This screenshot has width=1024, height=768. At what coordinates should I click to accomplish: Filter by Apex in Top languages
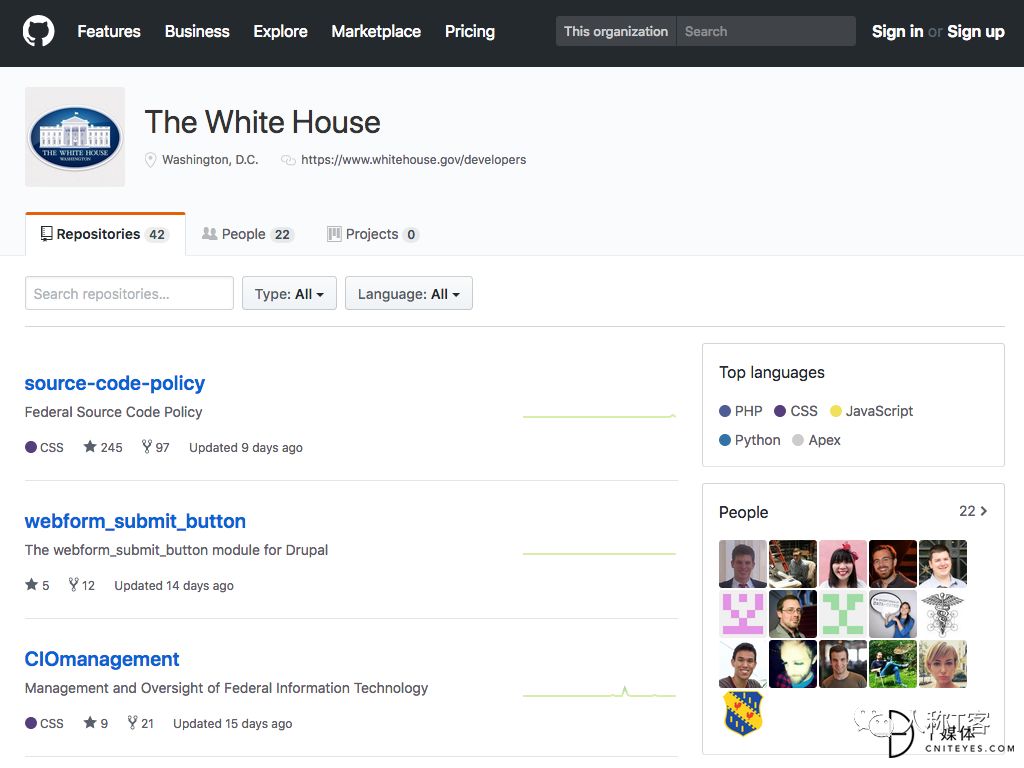pos(816,440)
